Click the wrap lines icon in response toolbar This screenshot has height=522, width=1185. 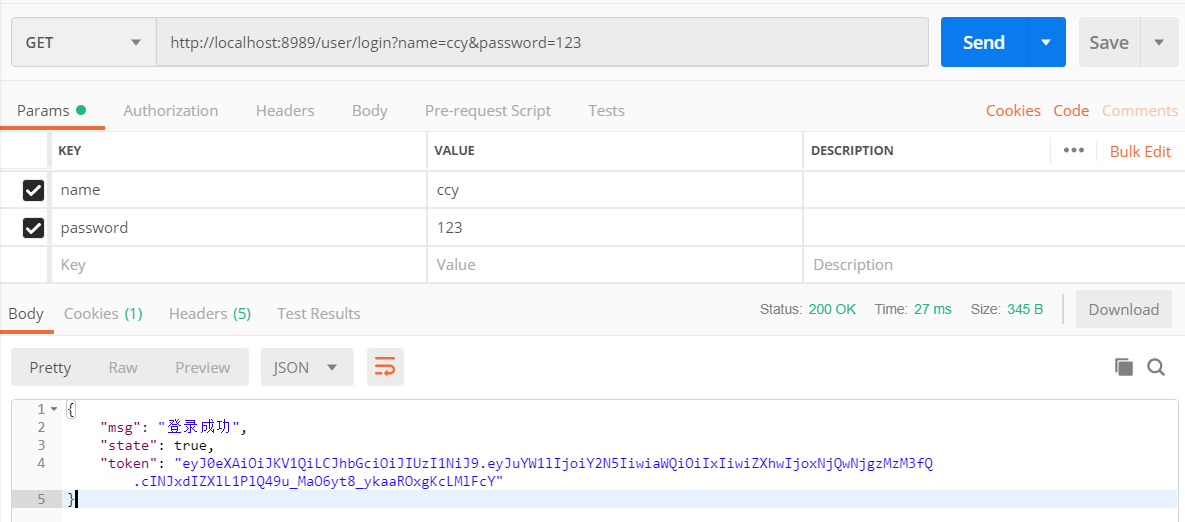(385, 368)
